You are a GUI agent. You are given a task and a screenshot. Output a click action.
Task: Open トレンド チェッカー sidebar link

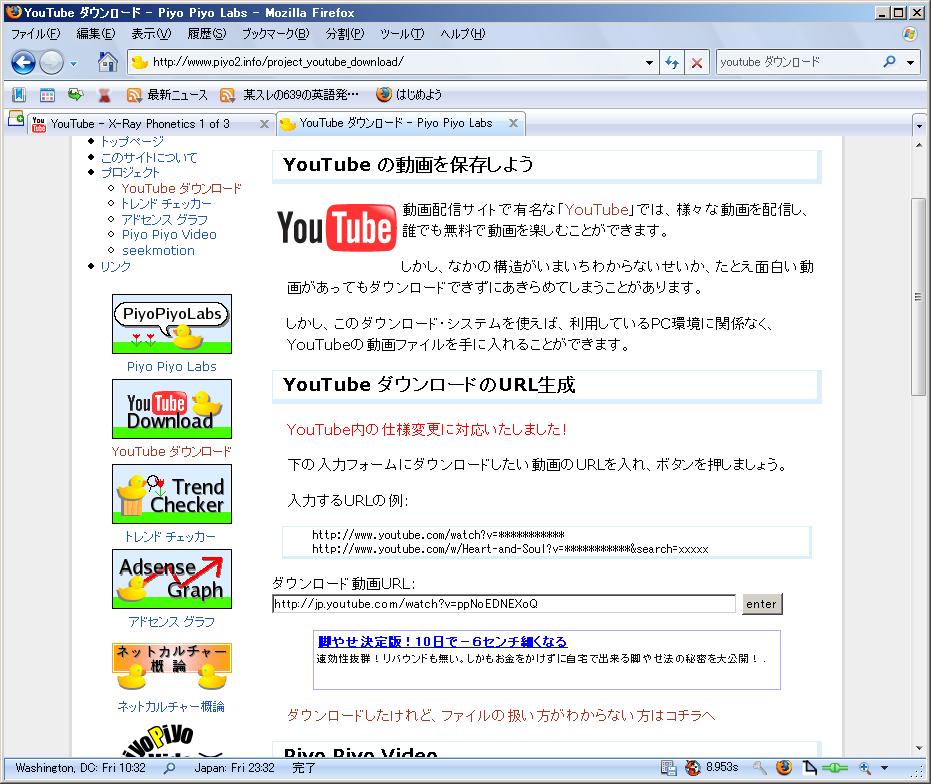click(166, 204)
